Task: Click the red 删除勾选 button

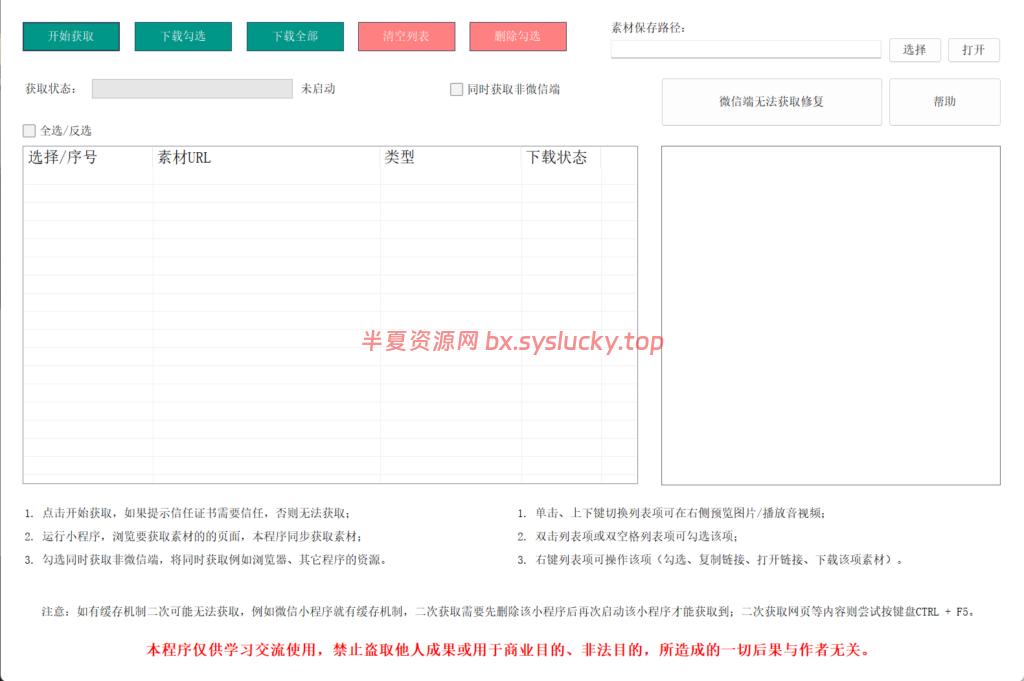Action: (x=518, y=37)
